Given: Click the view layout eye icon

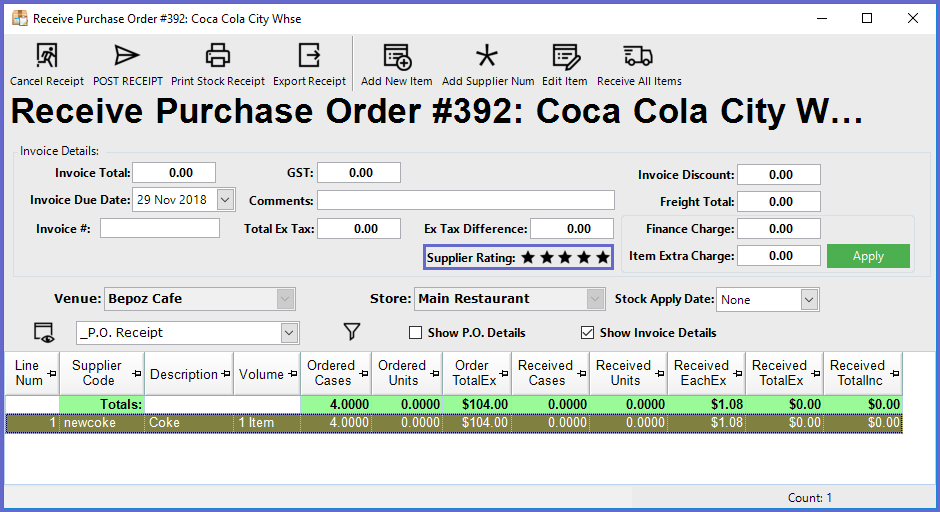Looking at the screenshot, I should point(43,333).
